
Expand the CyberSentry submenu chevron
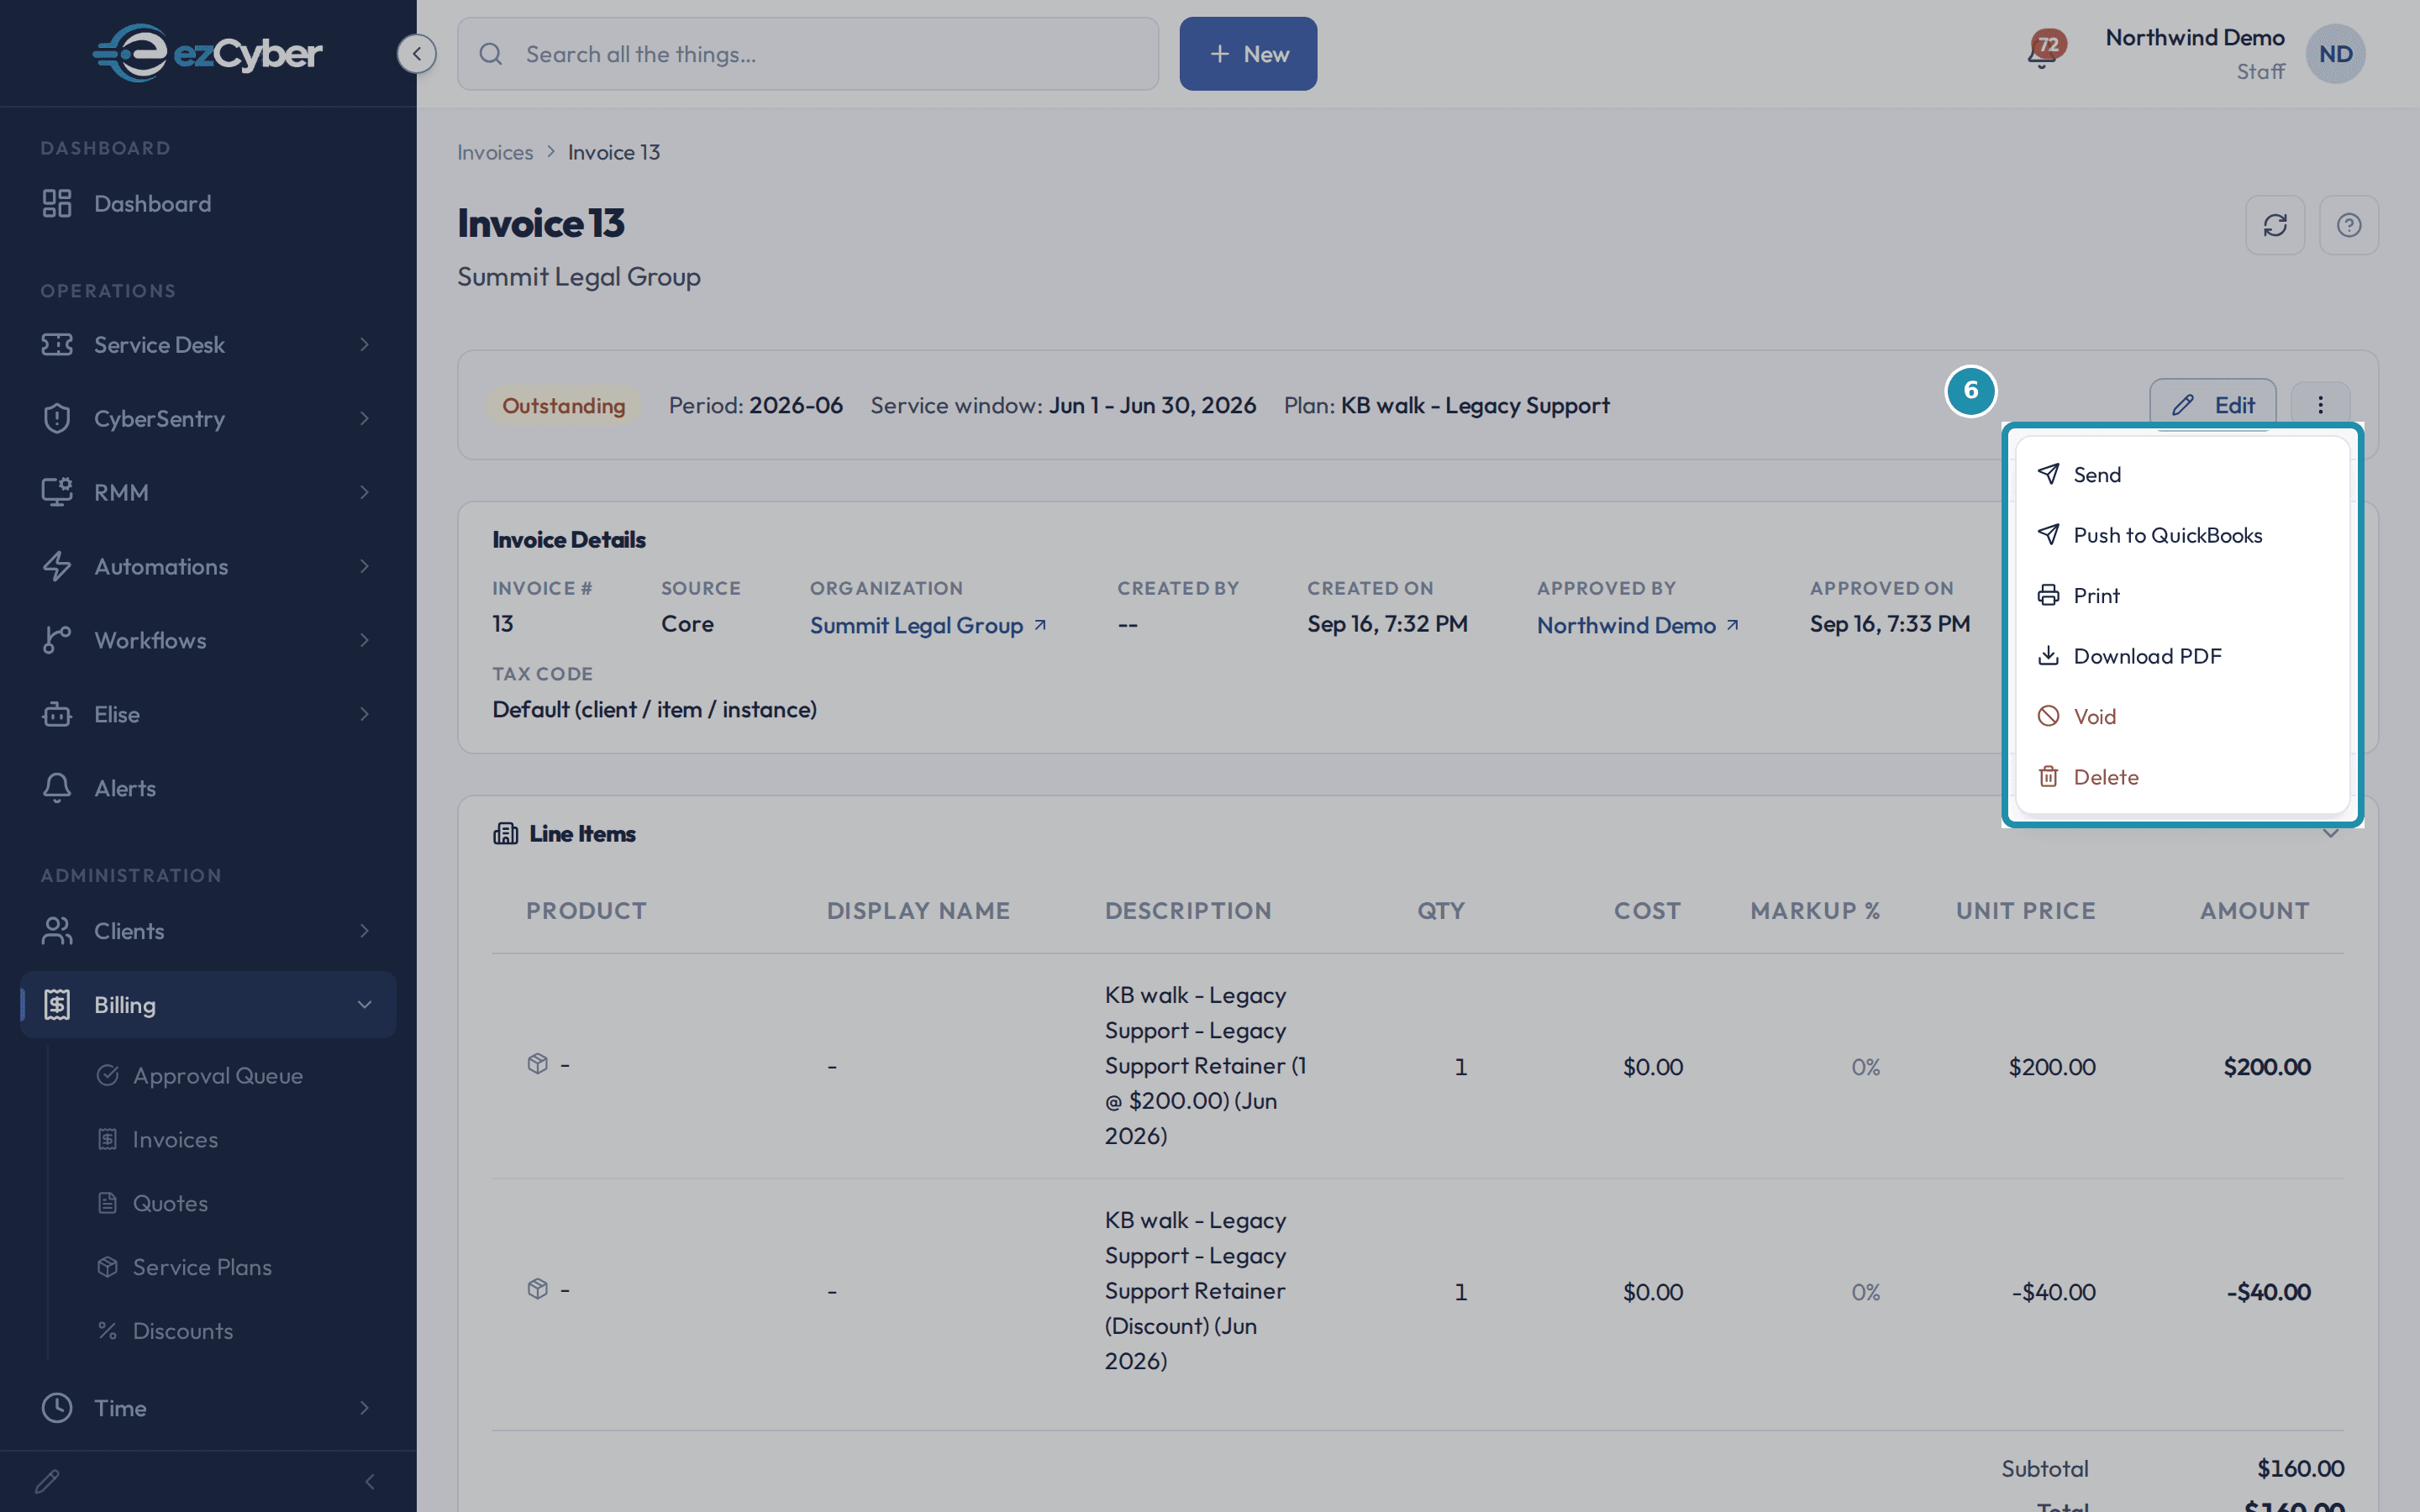coord(365,418)
